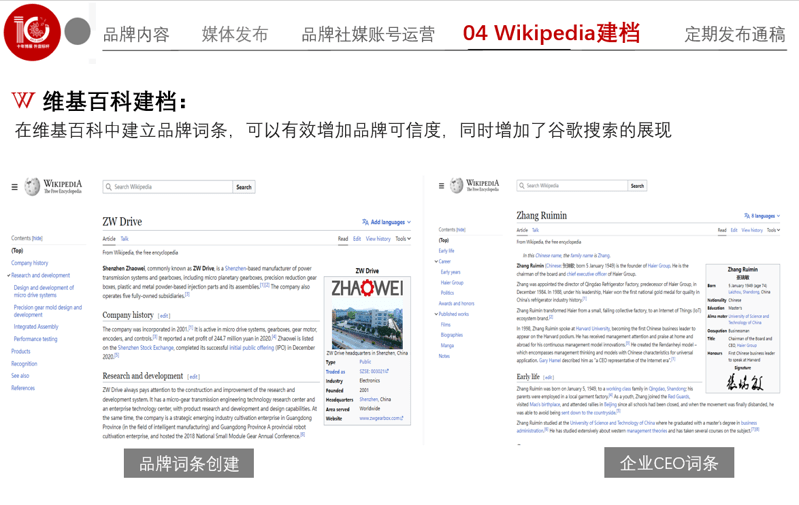
Task: Open Precision gear mold design contents link
Action: tap(48, 311)
